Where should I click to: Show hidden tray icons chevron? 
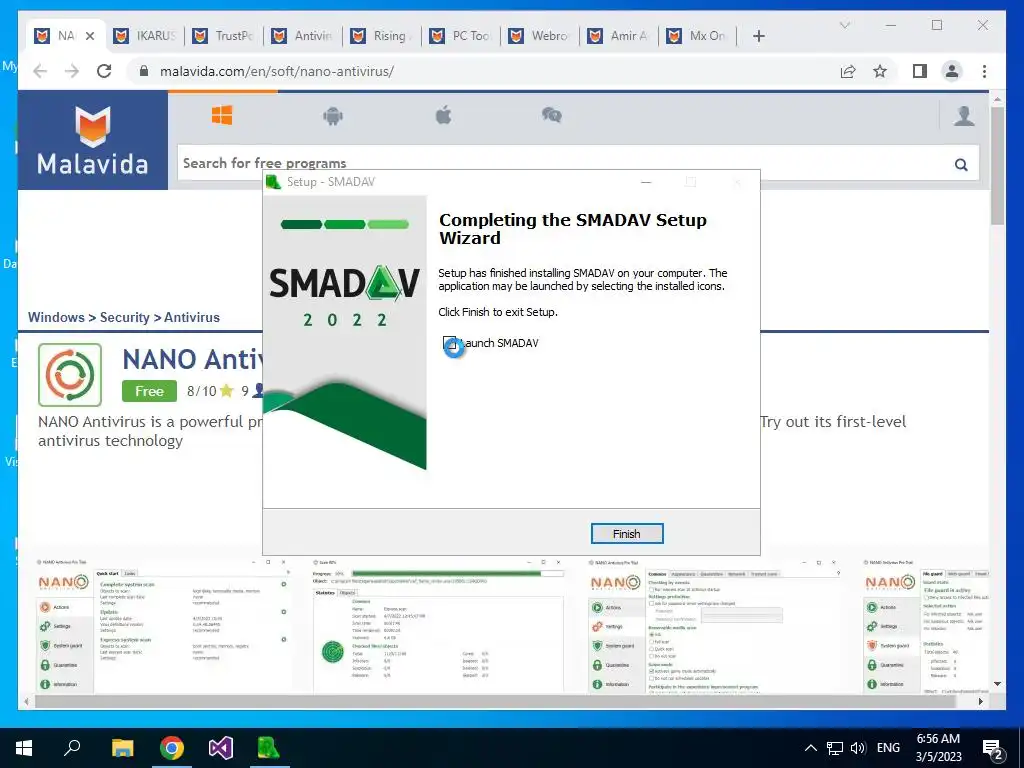click(810, 748)
